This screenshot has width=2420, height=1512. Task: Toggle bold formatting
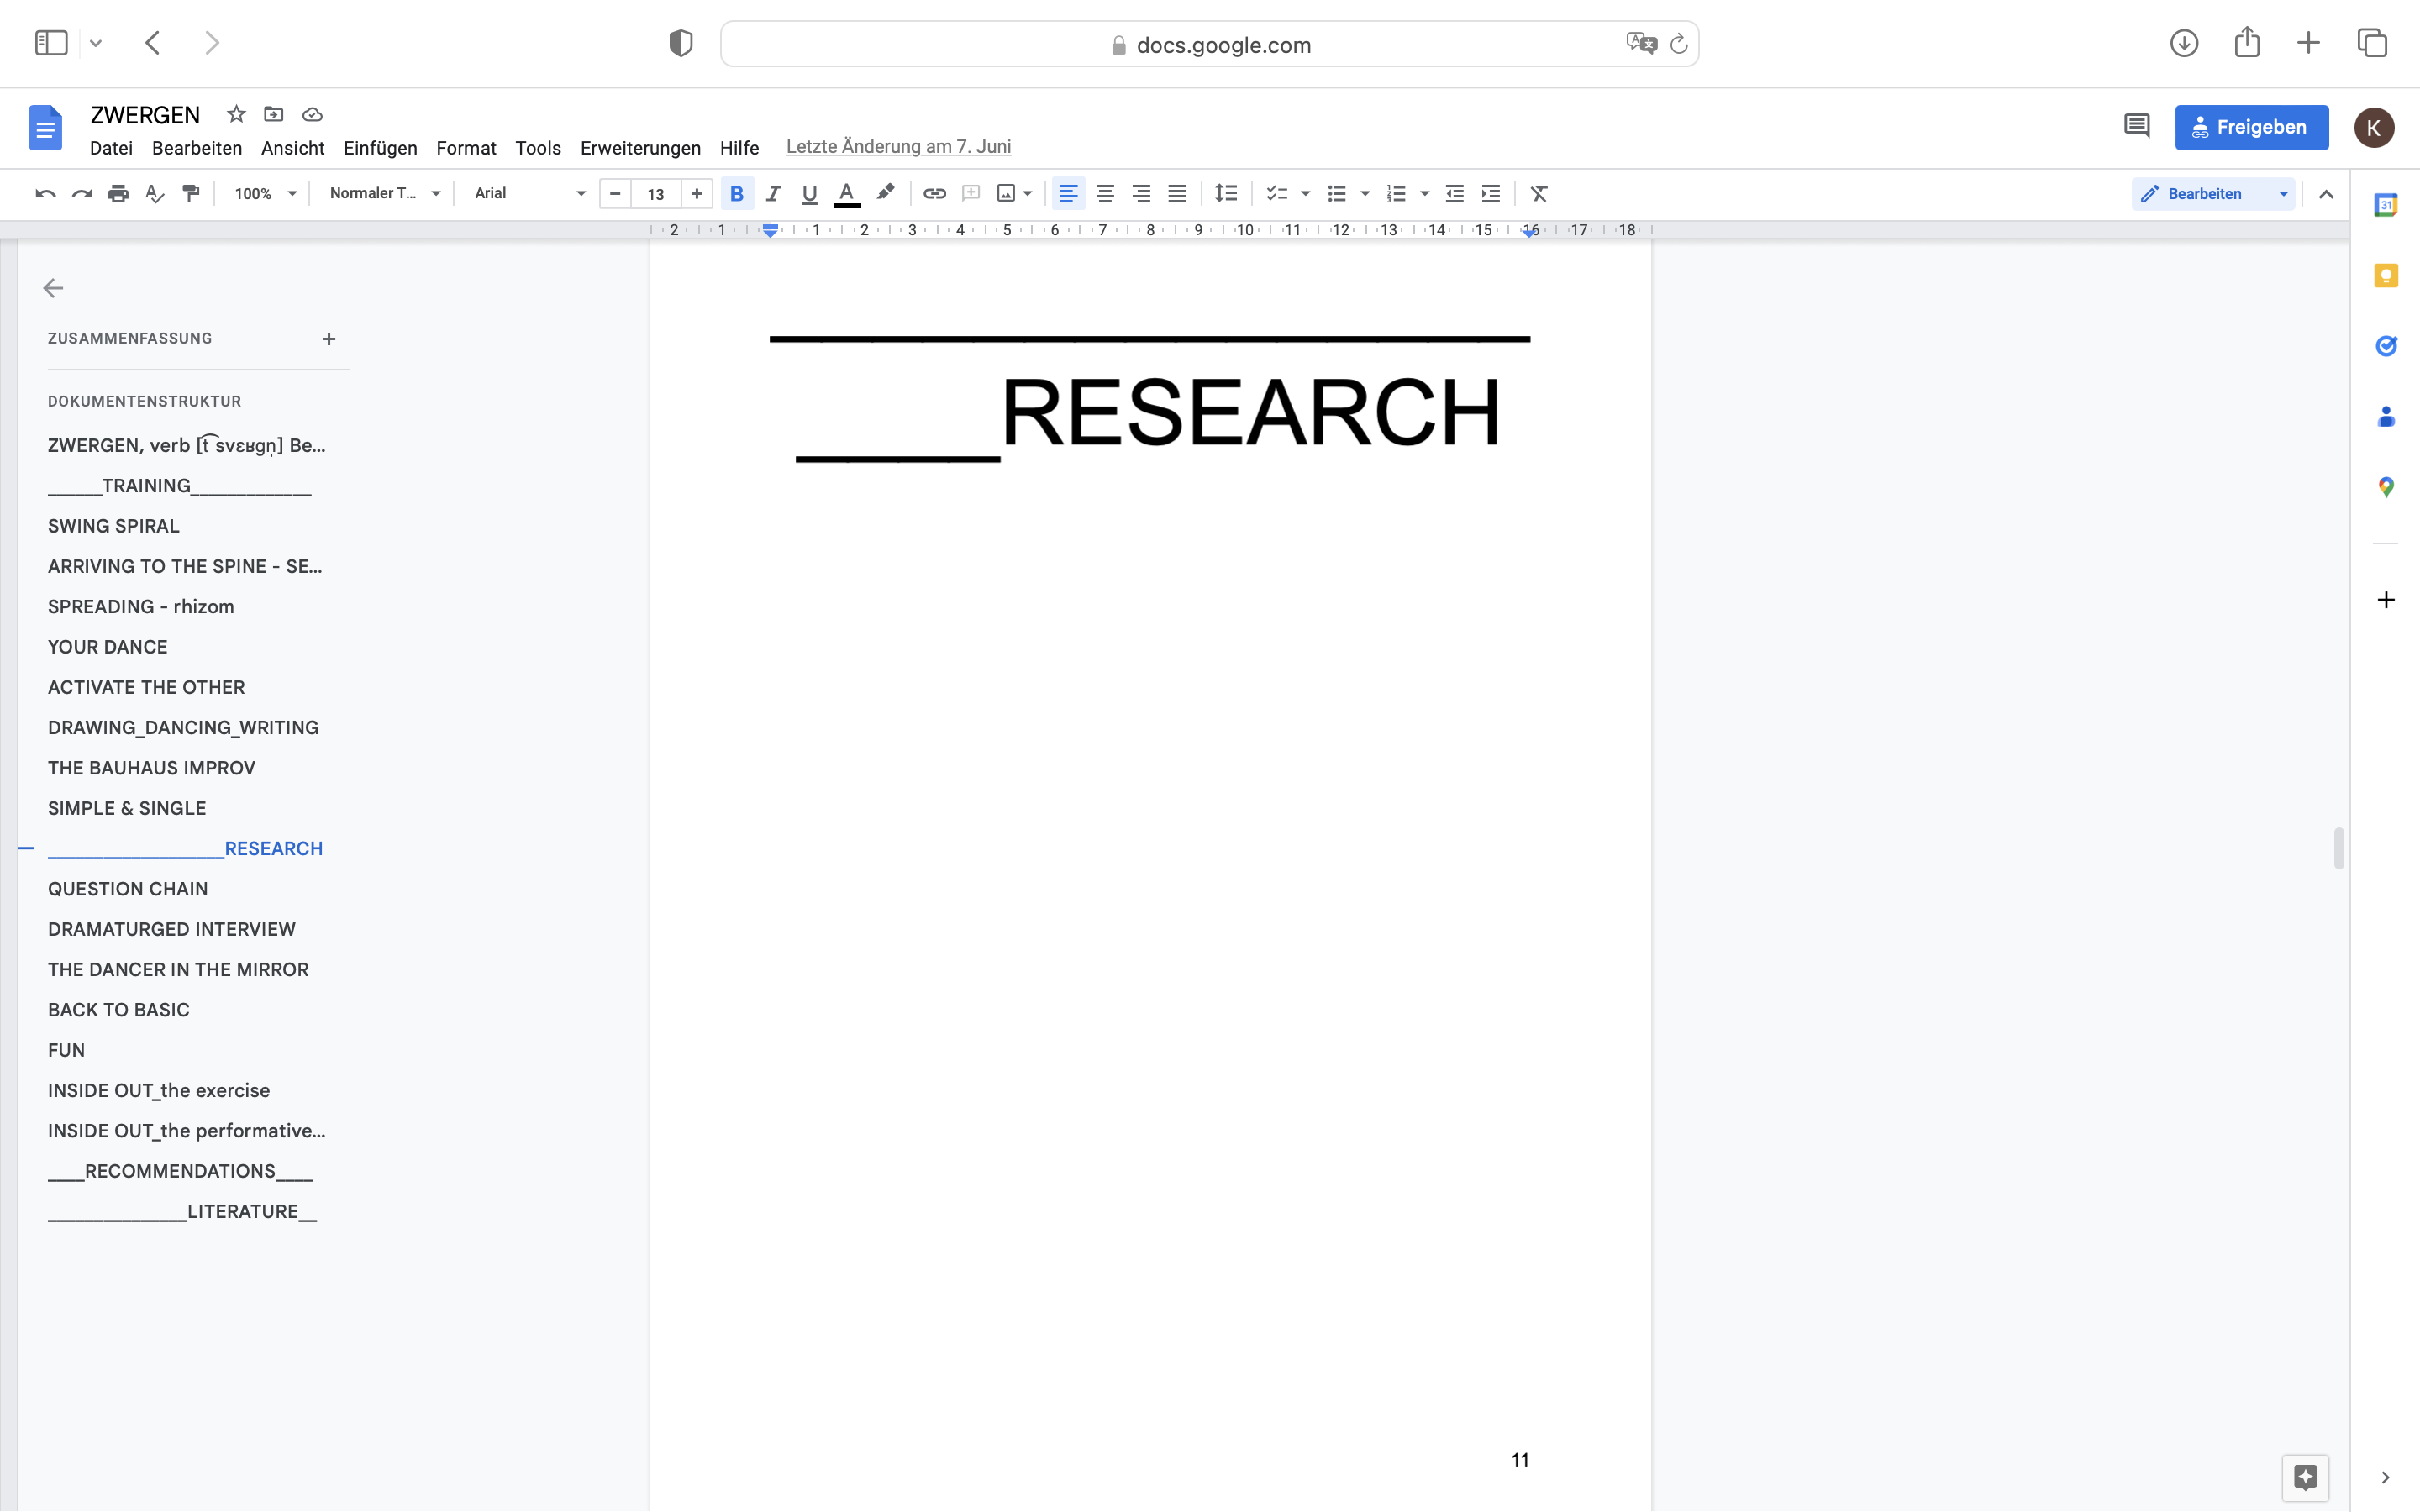737,194
